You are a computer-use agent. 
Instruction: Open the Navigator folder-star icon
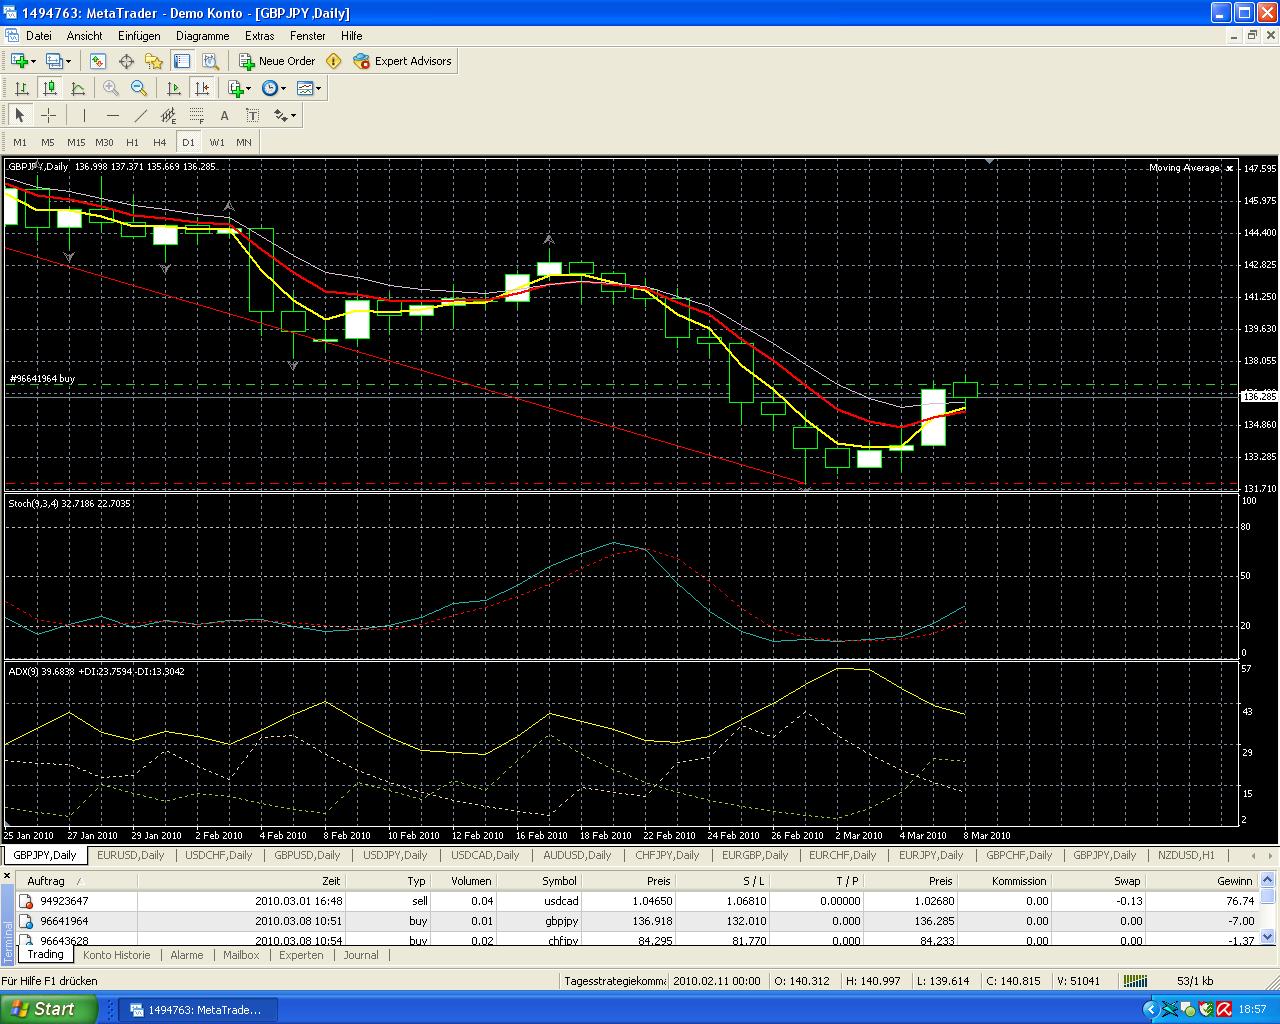coord(154,61)
